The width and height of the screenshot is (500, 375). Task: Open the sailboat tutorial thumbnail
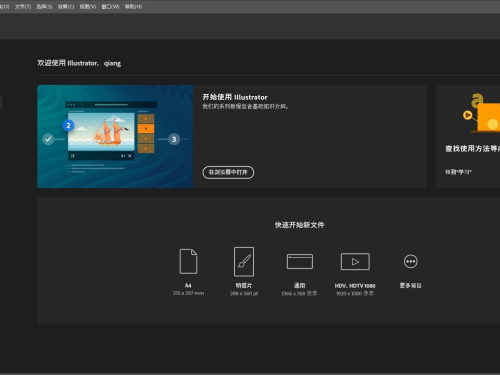[115, 136]
